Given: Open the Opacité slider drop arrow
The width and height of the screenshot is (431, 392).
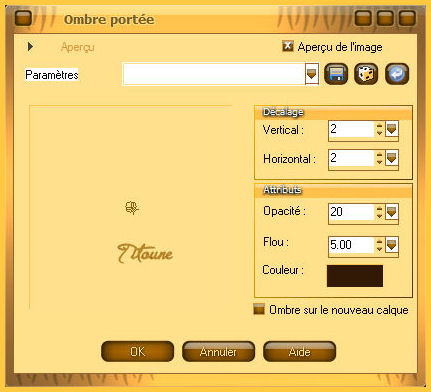Looking at the screenshot, I should pos(392,212).
